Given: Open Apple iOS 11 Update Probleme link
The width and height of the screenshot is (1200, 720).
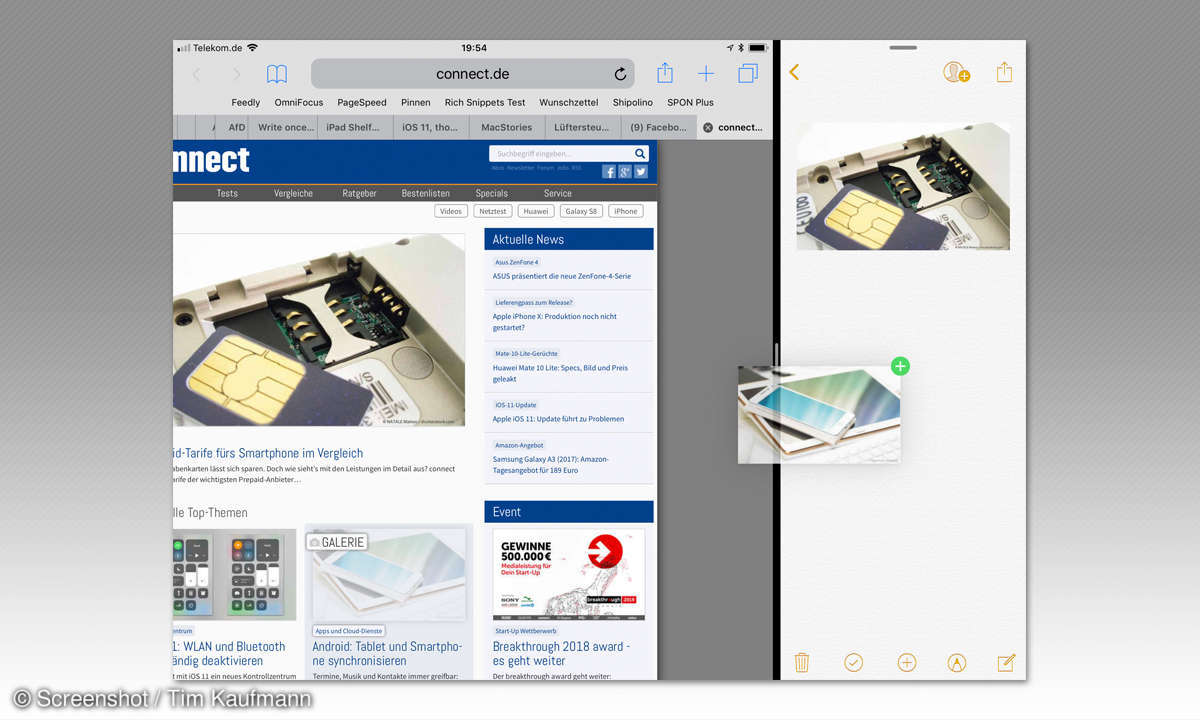Looking at the screenshot, I should (558, 419).
